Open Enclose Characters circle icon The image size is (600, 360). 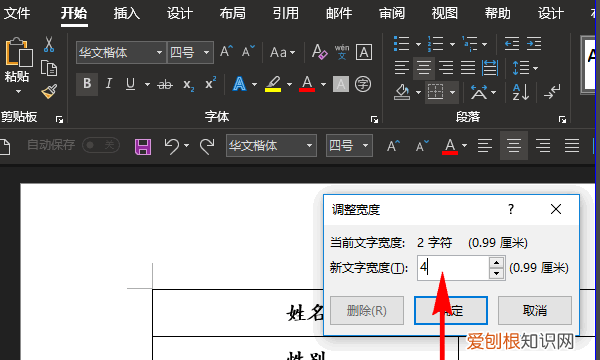pos(363,84)
